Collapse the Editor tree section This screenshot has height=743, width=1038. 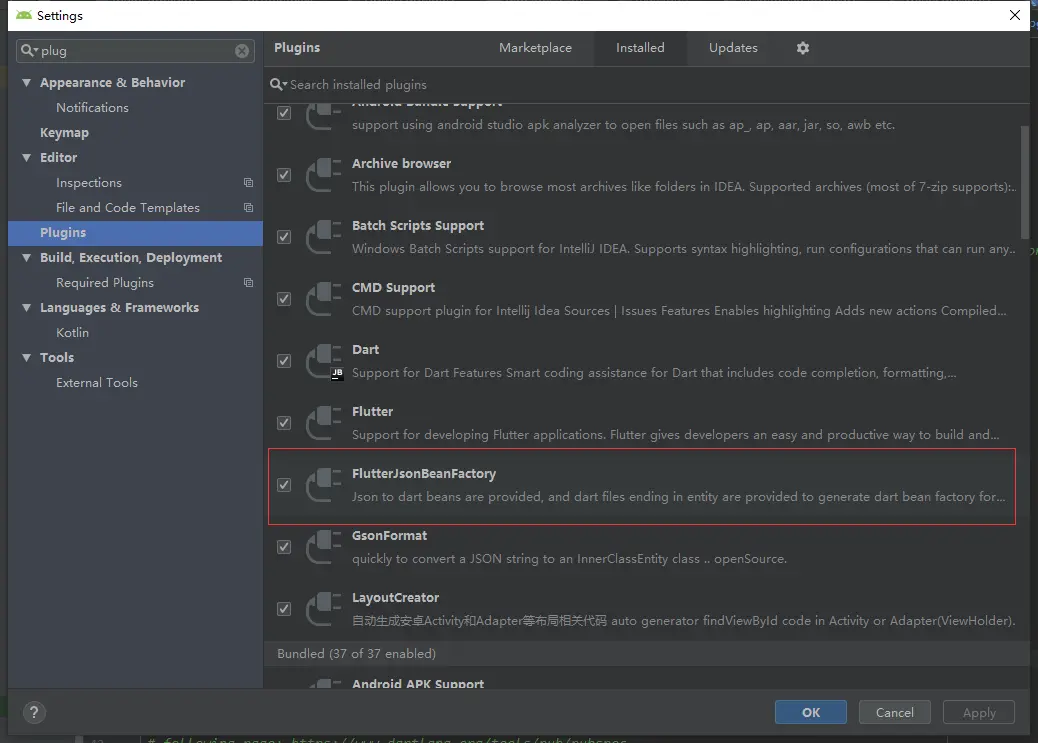click(26, 158)
